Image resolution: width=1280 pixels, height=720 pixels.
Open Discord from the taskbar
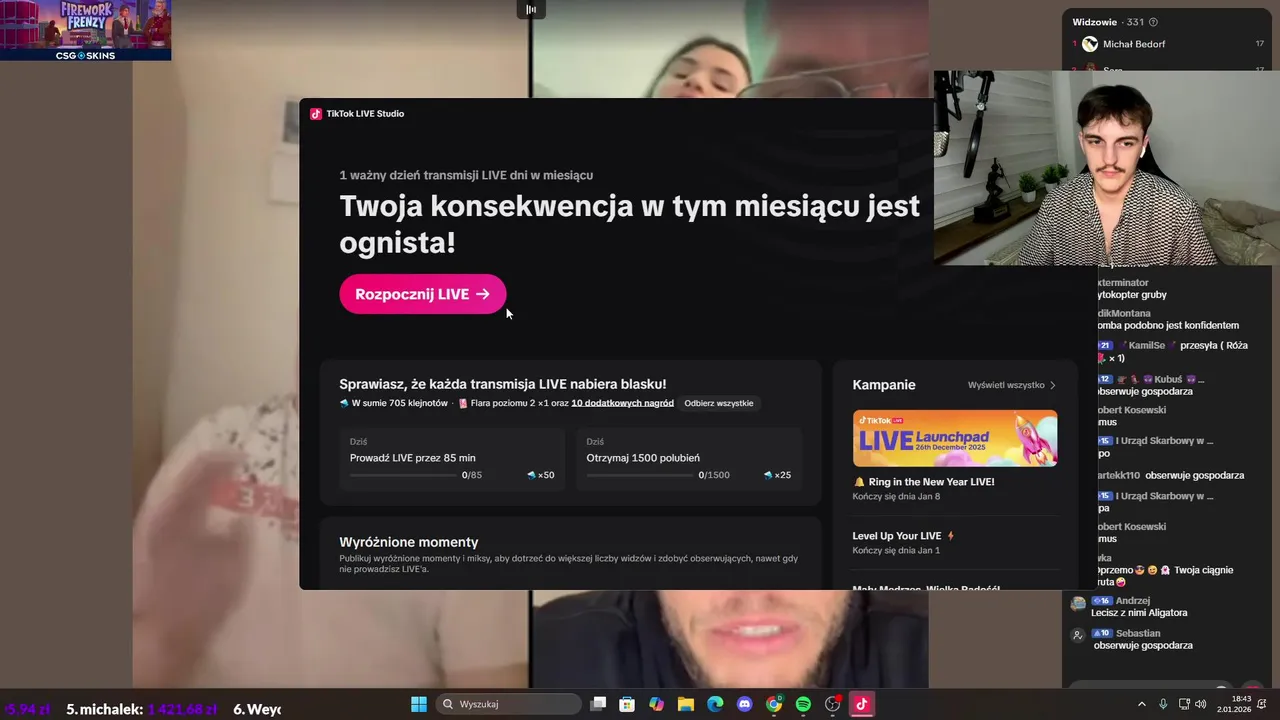(x=744, y=704)
